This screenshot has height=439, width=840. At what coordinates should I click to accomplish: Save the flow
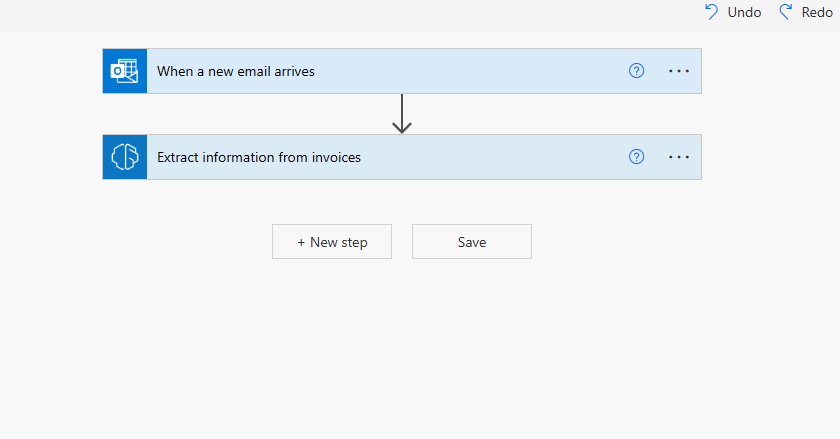click(472, 242)
